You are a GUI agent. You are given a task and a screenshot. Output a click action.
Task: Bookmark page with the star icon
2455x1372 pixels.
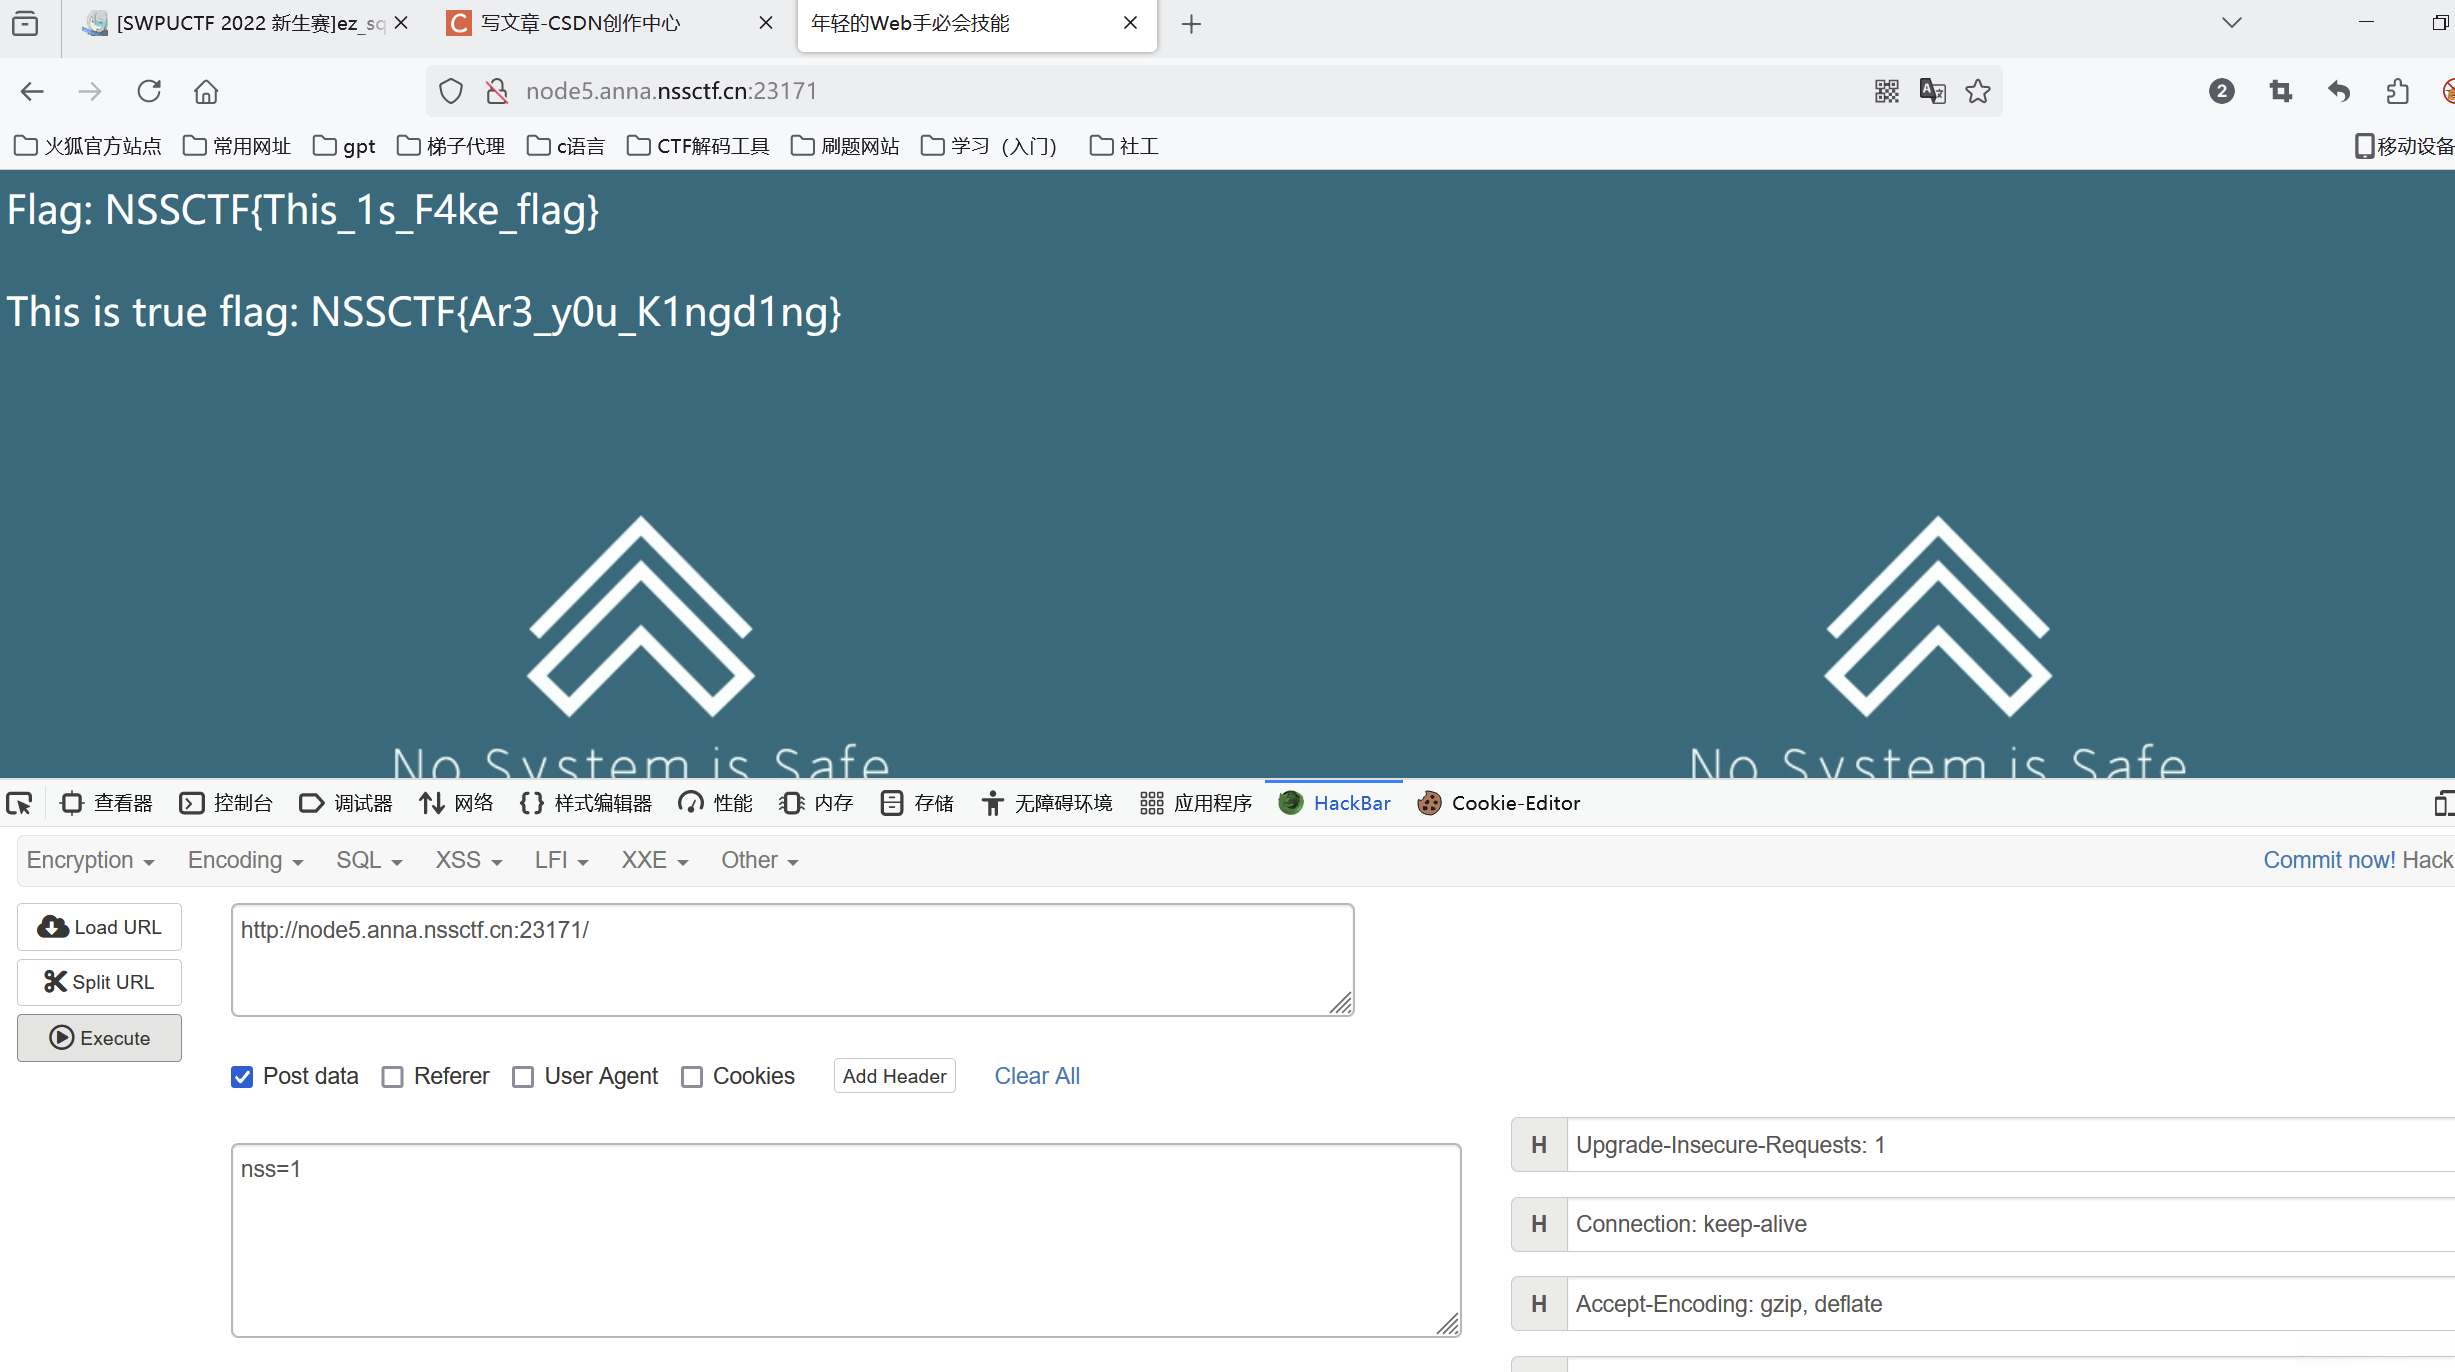(1978, 91)
